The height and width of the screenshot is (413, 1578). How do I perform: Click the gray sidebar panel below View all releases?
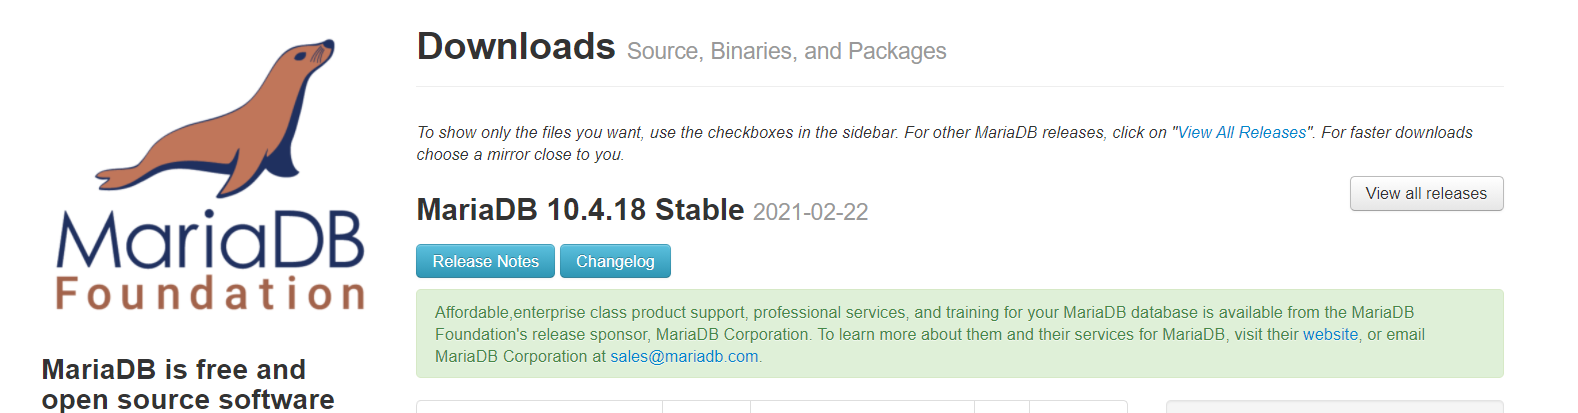tap(1334, 407)
